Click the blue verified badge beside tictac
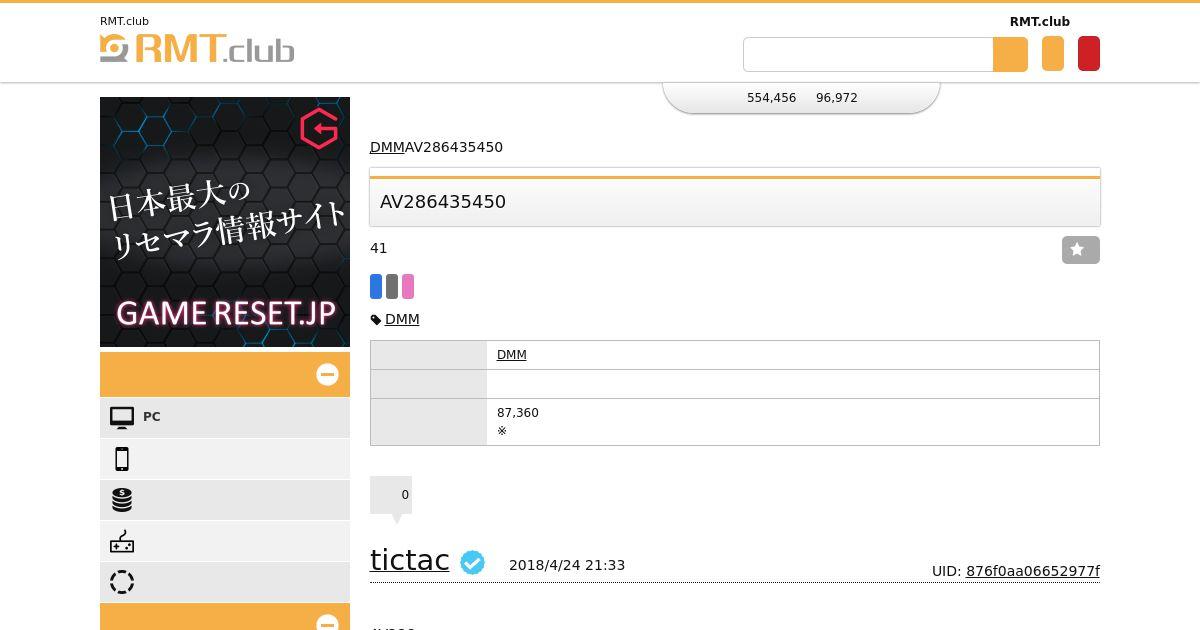1200x630 pixels. pyautogui.click(x=472, y=563)
